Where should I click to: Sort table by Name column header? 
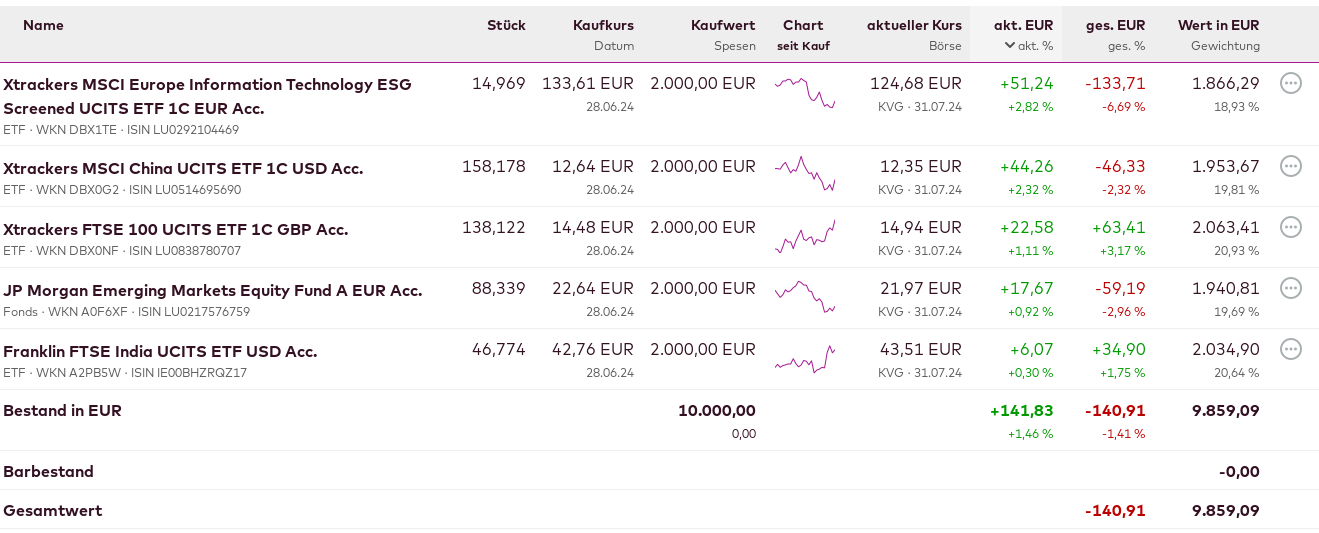pos(43,25)
